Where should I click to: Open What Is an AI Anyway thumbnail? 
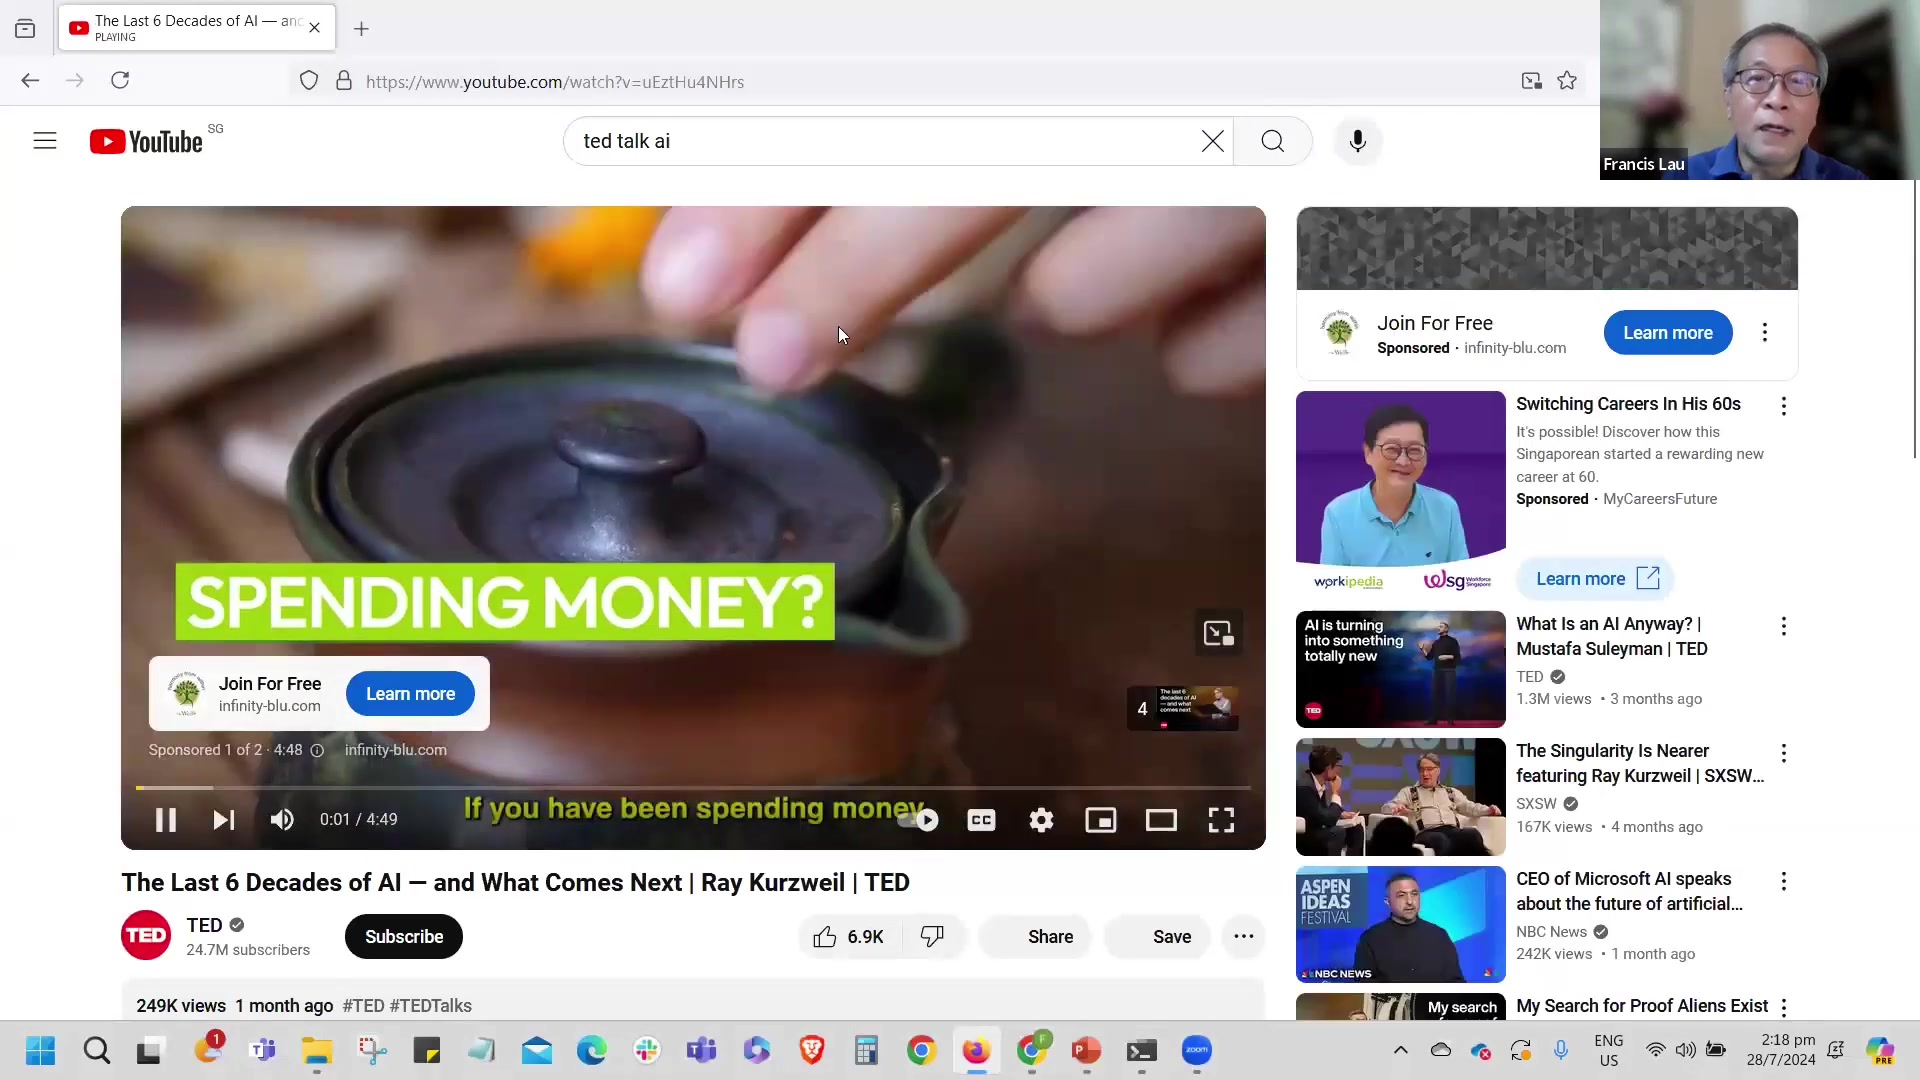[x=1400, y=669]
